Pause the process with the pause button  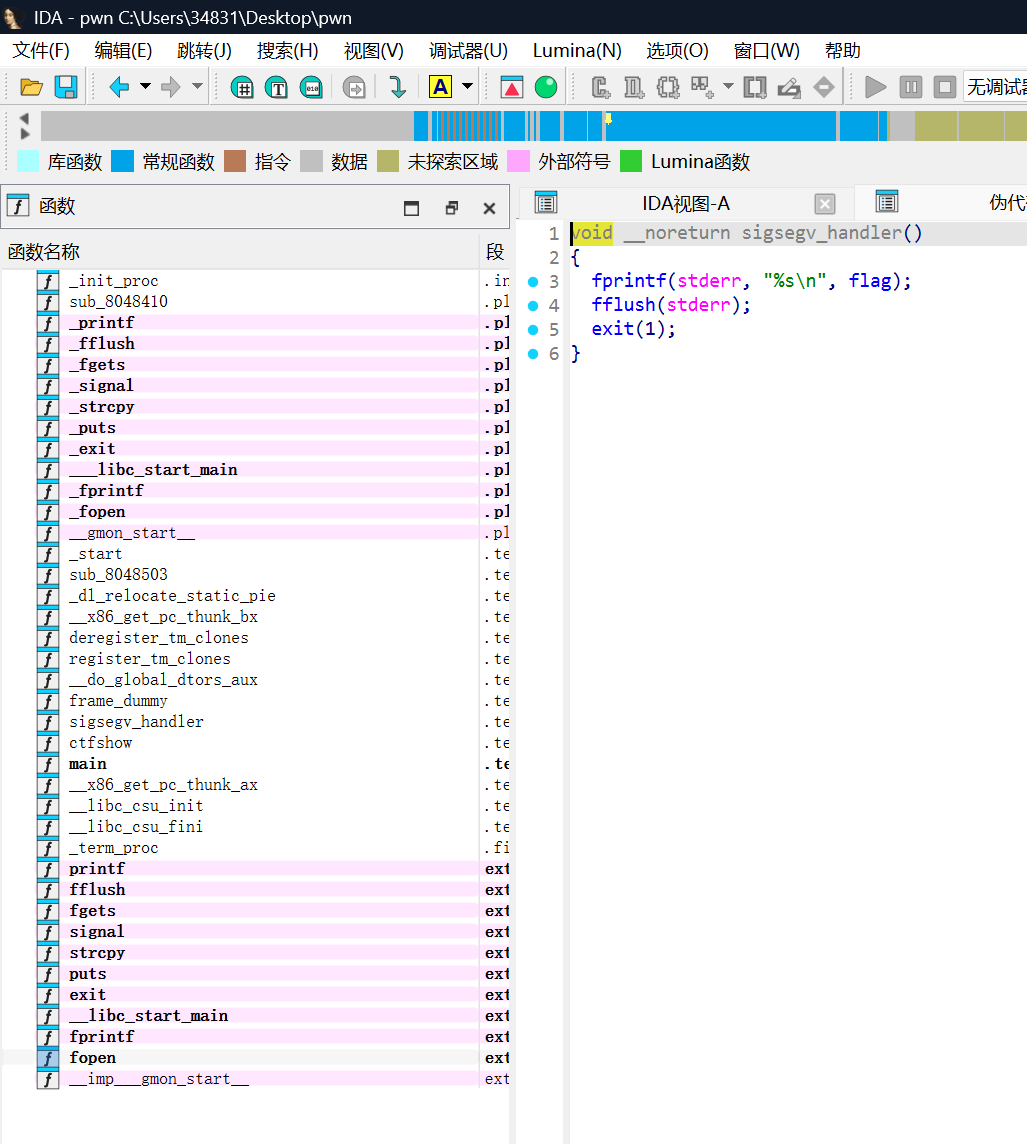click(x=910, y=88)
